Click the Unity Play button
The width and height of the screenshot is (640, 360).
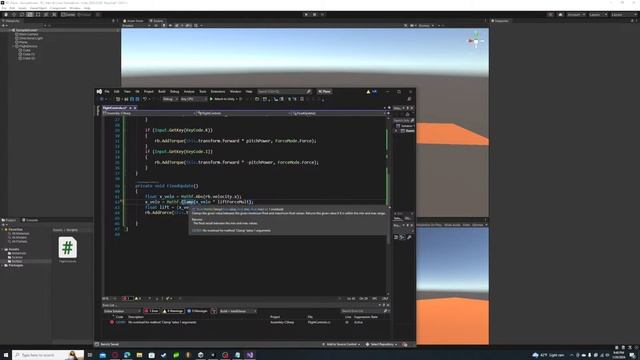pos(306,15)
